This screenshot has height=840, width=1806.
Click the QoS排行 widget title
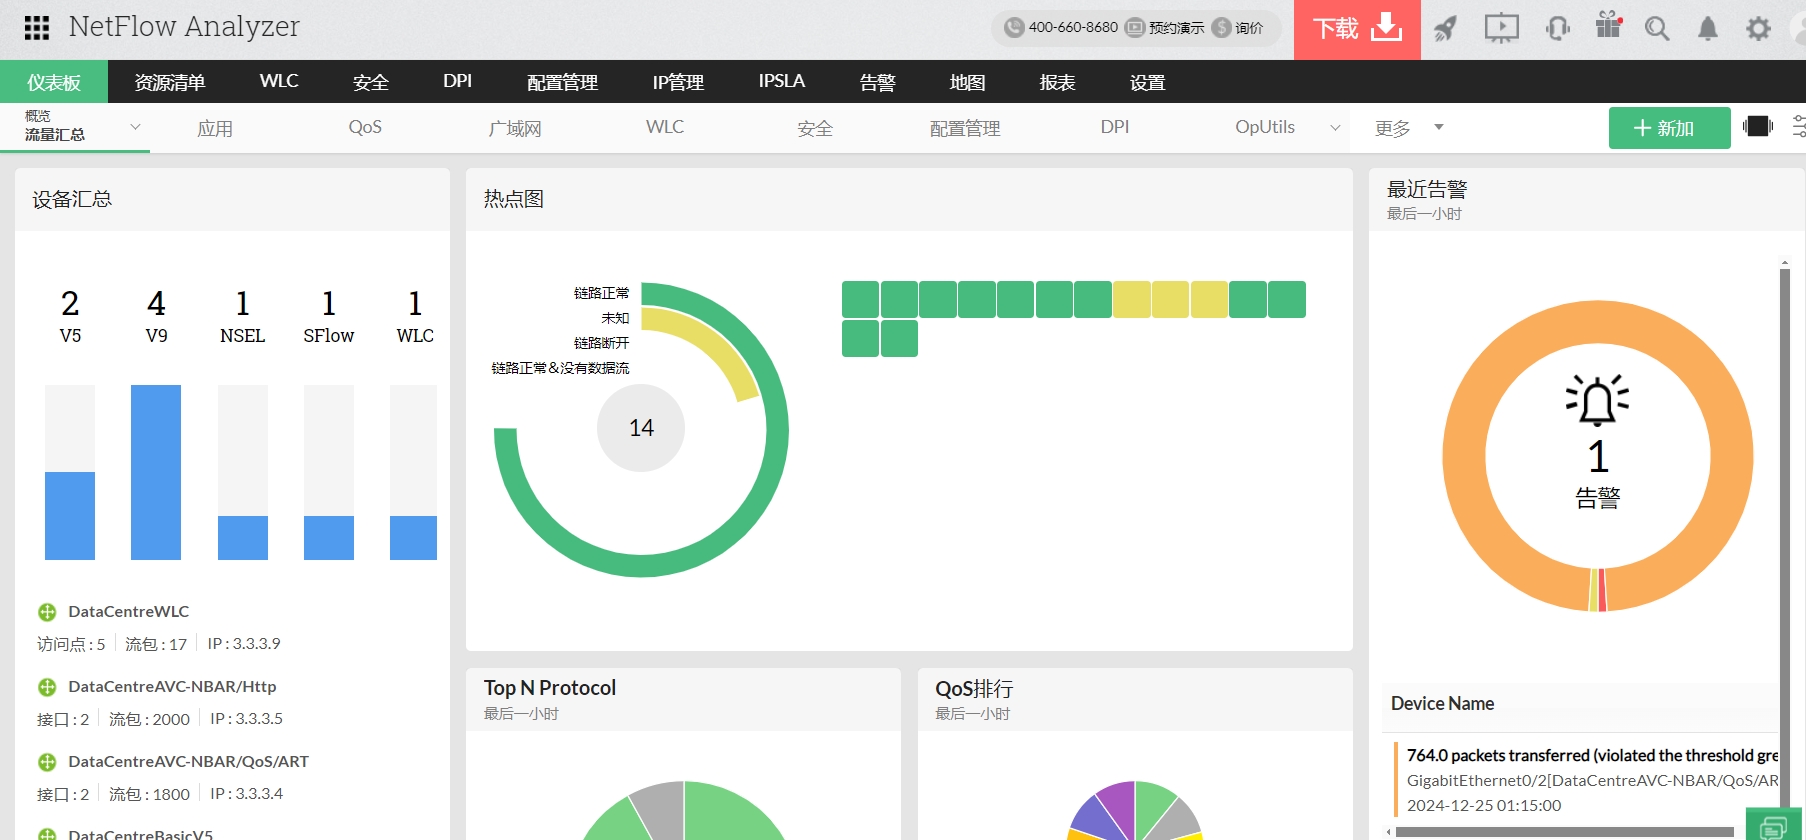[974, 688]
